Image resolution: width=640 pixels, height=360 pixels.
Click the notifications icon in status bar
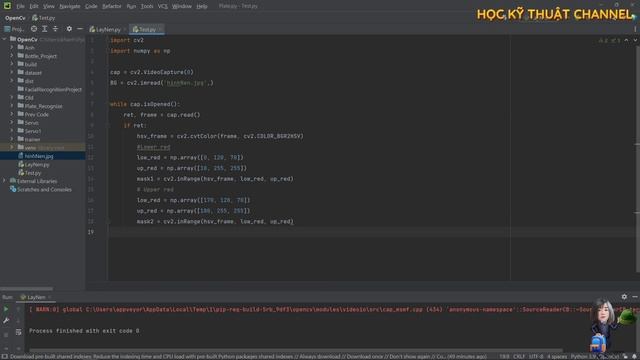pyautogui.click(x=634, y=357)
